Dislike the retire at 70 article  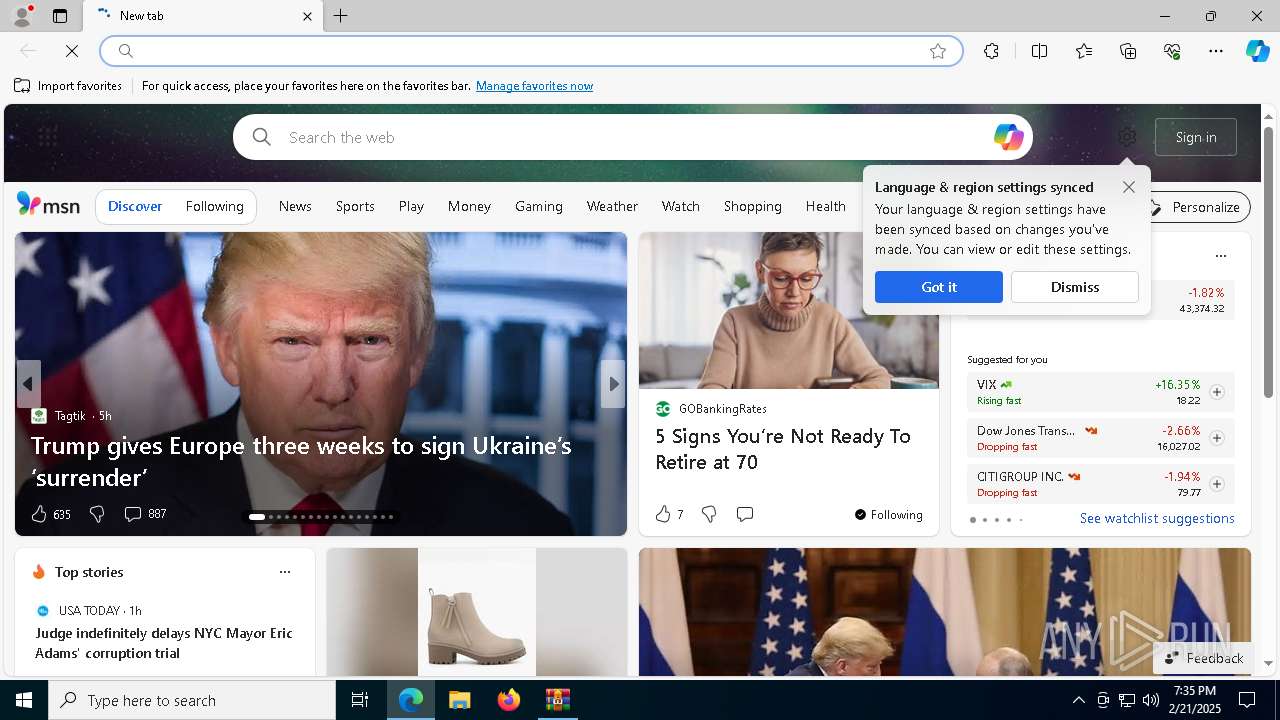click(709, 514)
